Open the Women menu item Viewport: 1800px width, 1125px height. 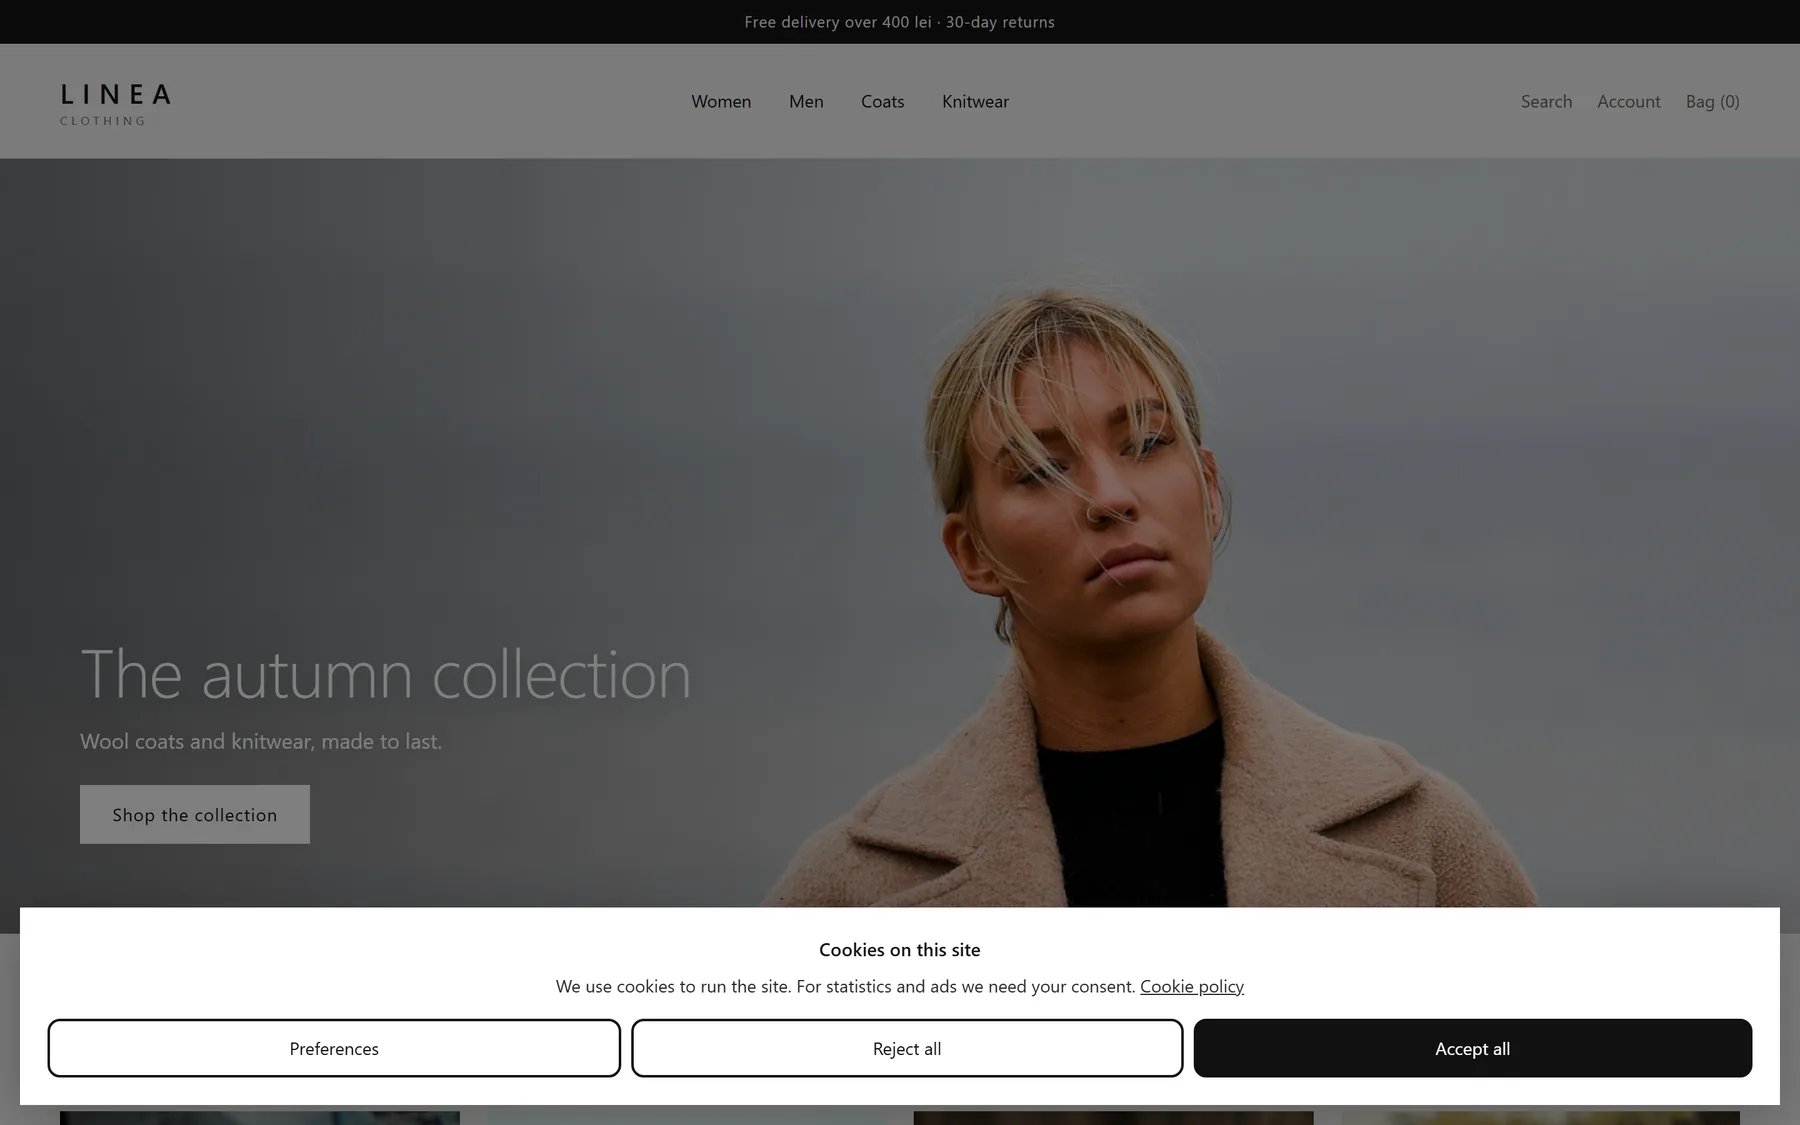pyautogui.click(x=721, y=101)
